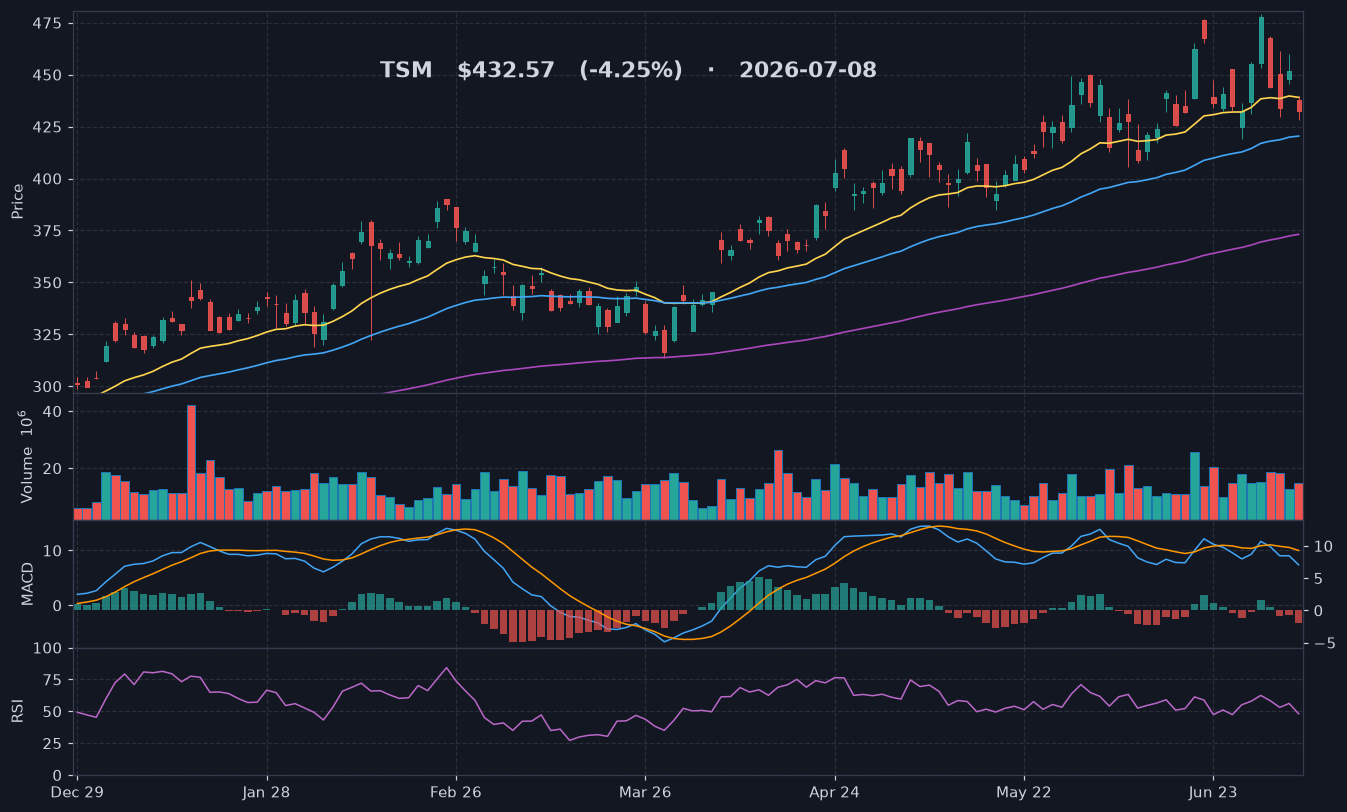Click the 40 volume tick label
The height and width of the screenshot is (812, 1347).
pos(54,412)
